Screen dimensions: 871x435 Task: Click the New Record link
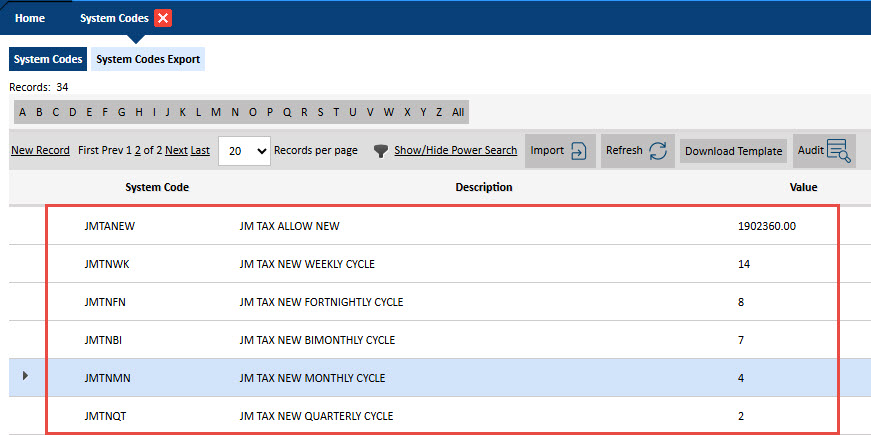point(40,151)
